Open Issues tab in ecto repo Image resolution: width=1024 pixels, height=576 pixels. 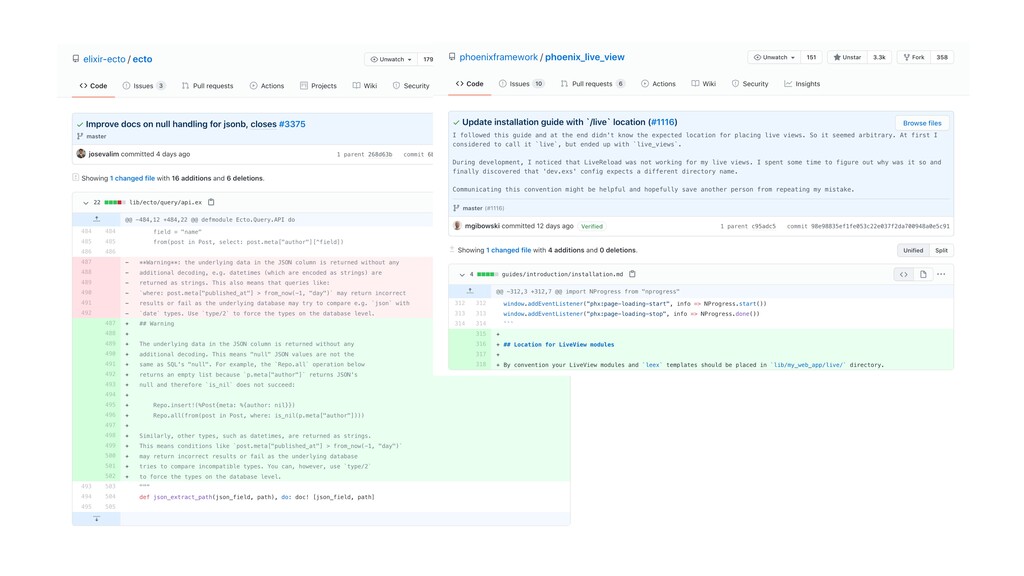click(144, 86)
